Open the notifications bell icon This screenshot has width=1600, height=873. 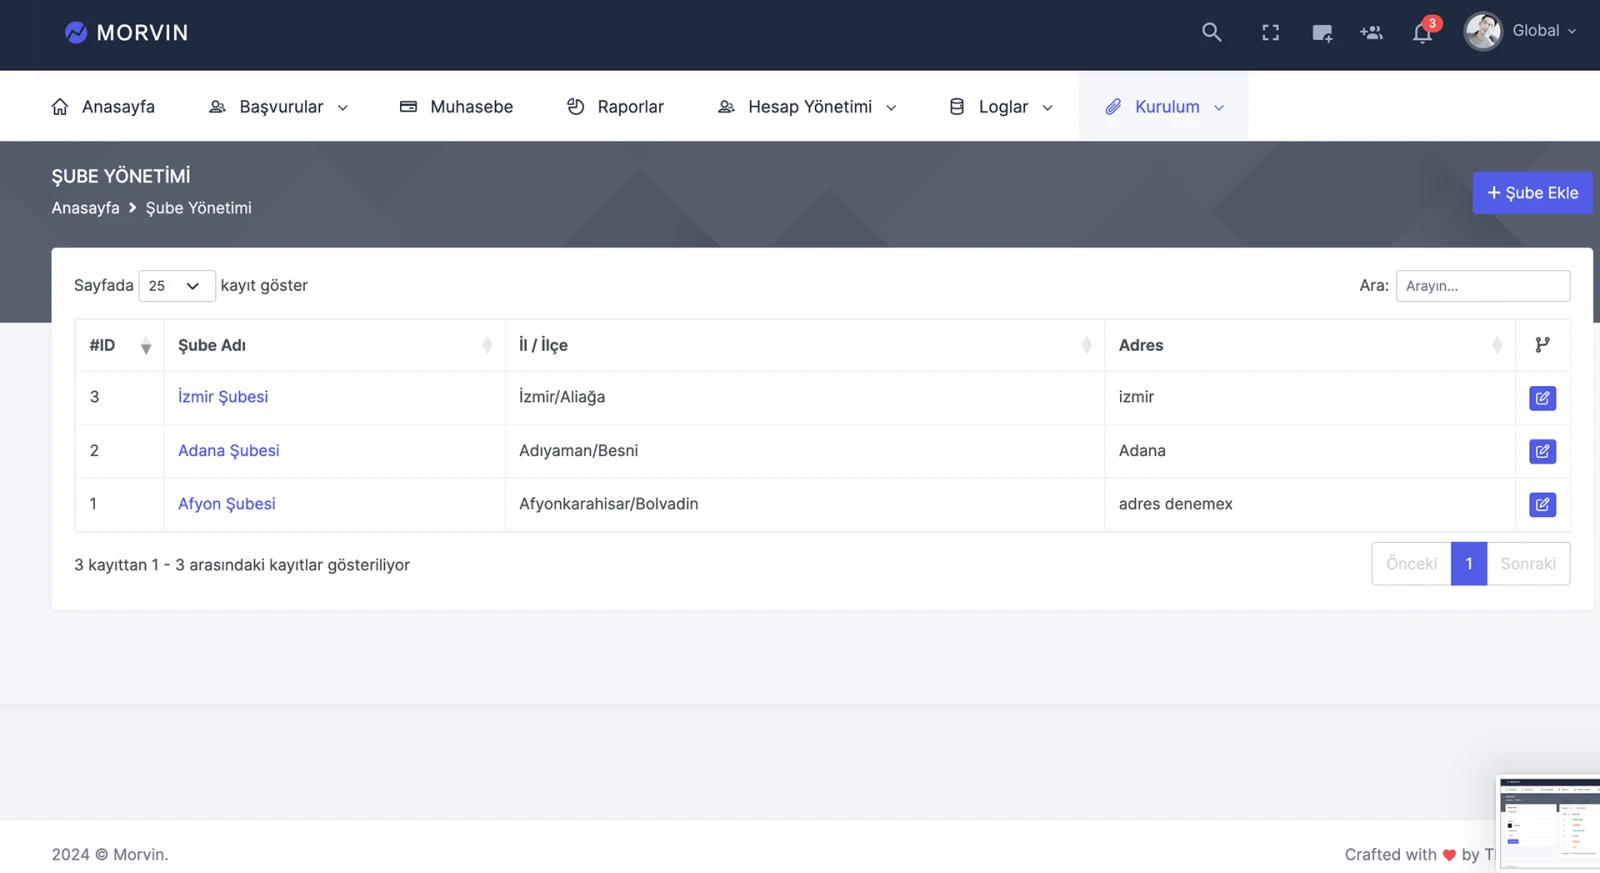1422,33
